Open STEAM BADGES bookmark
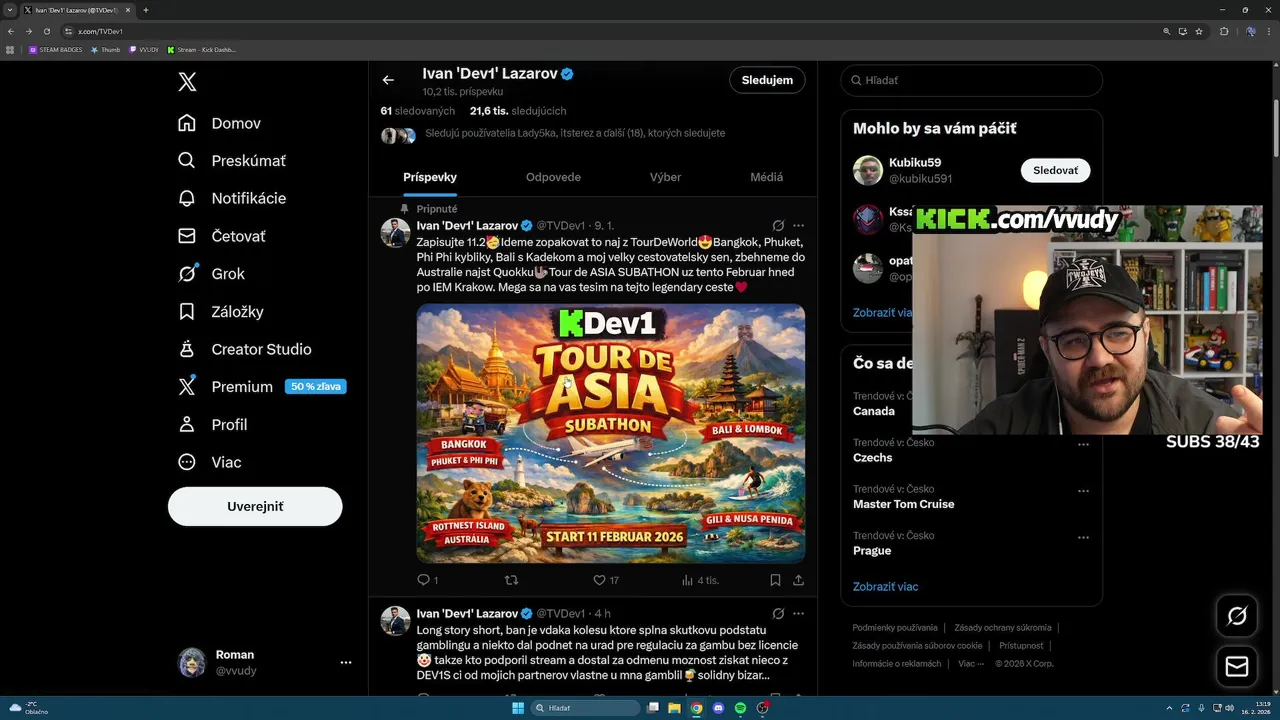1280x720 pixels. pyautogui.click(x=56, y=49)
